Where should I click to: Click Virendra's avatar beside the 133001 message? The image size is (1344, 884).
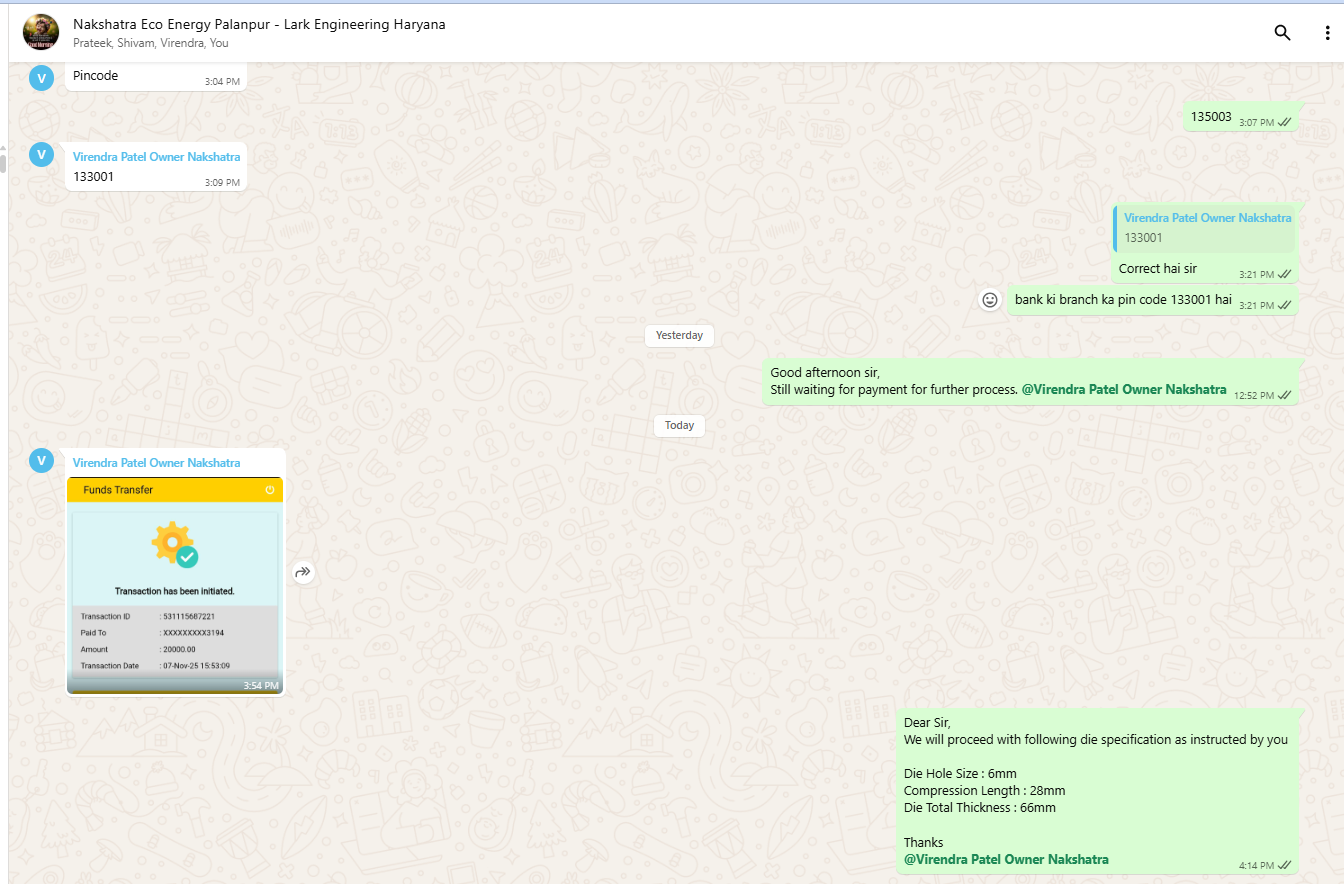pyautogui.click(x=41, y=155)
